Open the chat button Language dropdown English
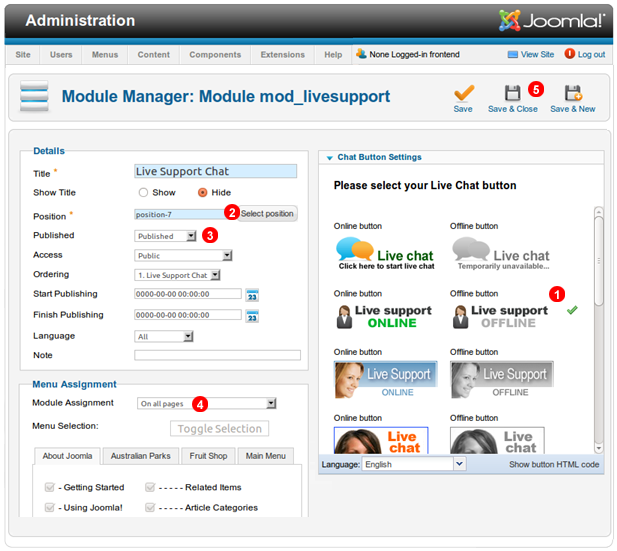The image size is (617, 551). coord(414,464)
